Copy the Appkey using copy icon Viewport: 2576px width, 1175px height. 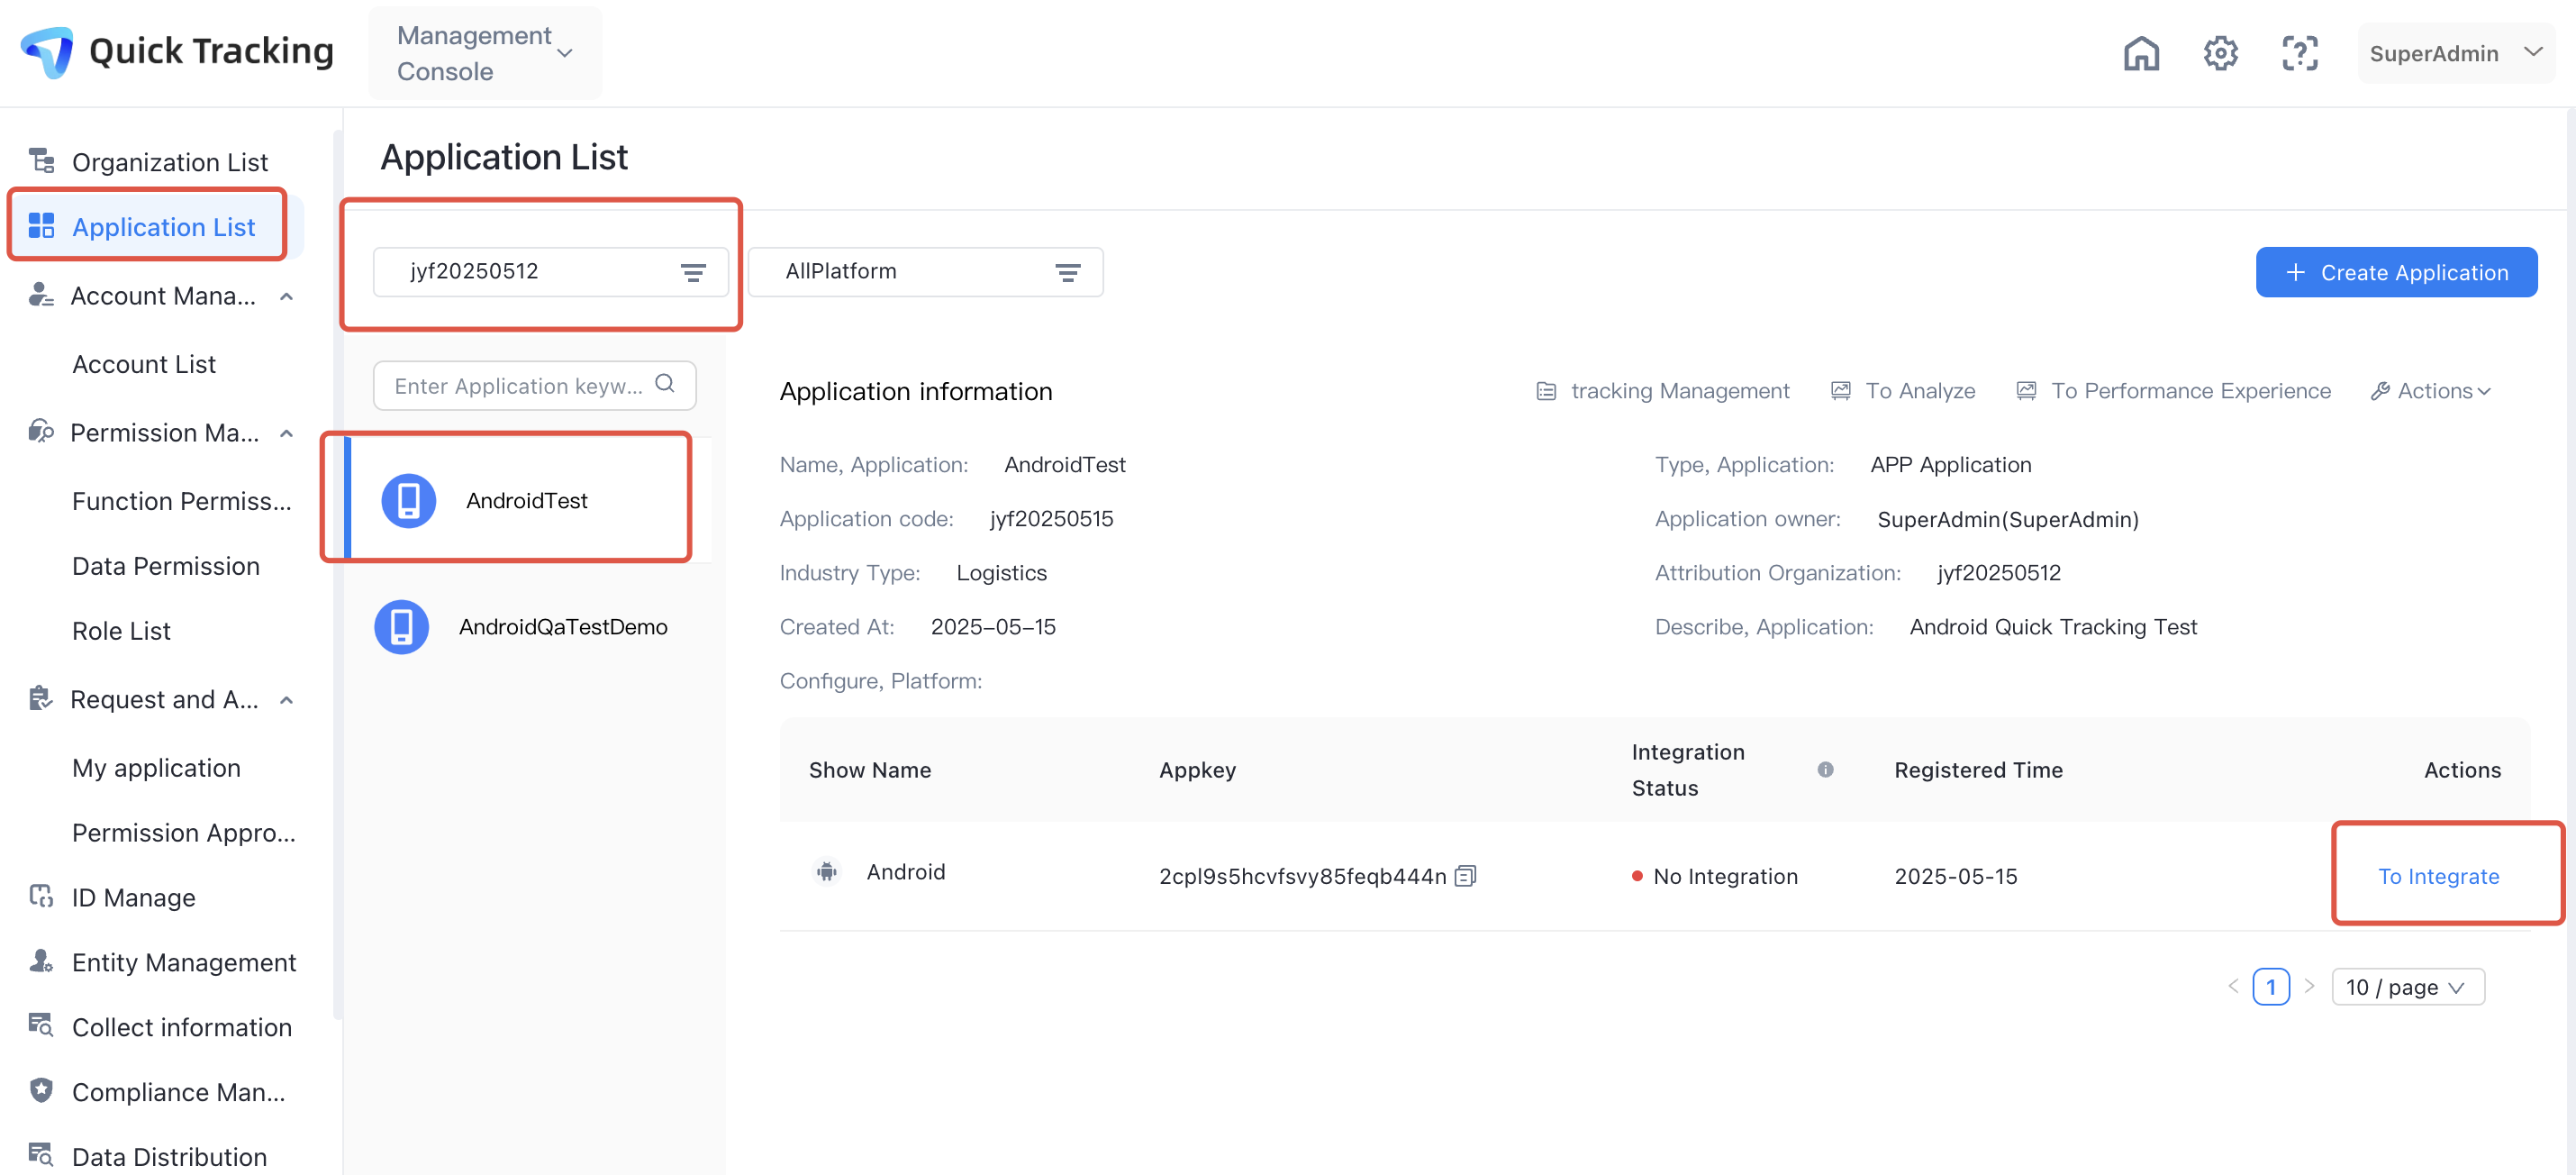(1465, 876)
